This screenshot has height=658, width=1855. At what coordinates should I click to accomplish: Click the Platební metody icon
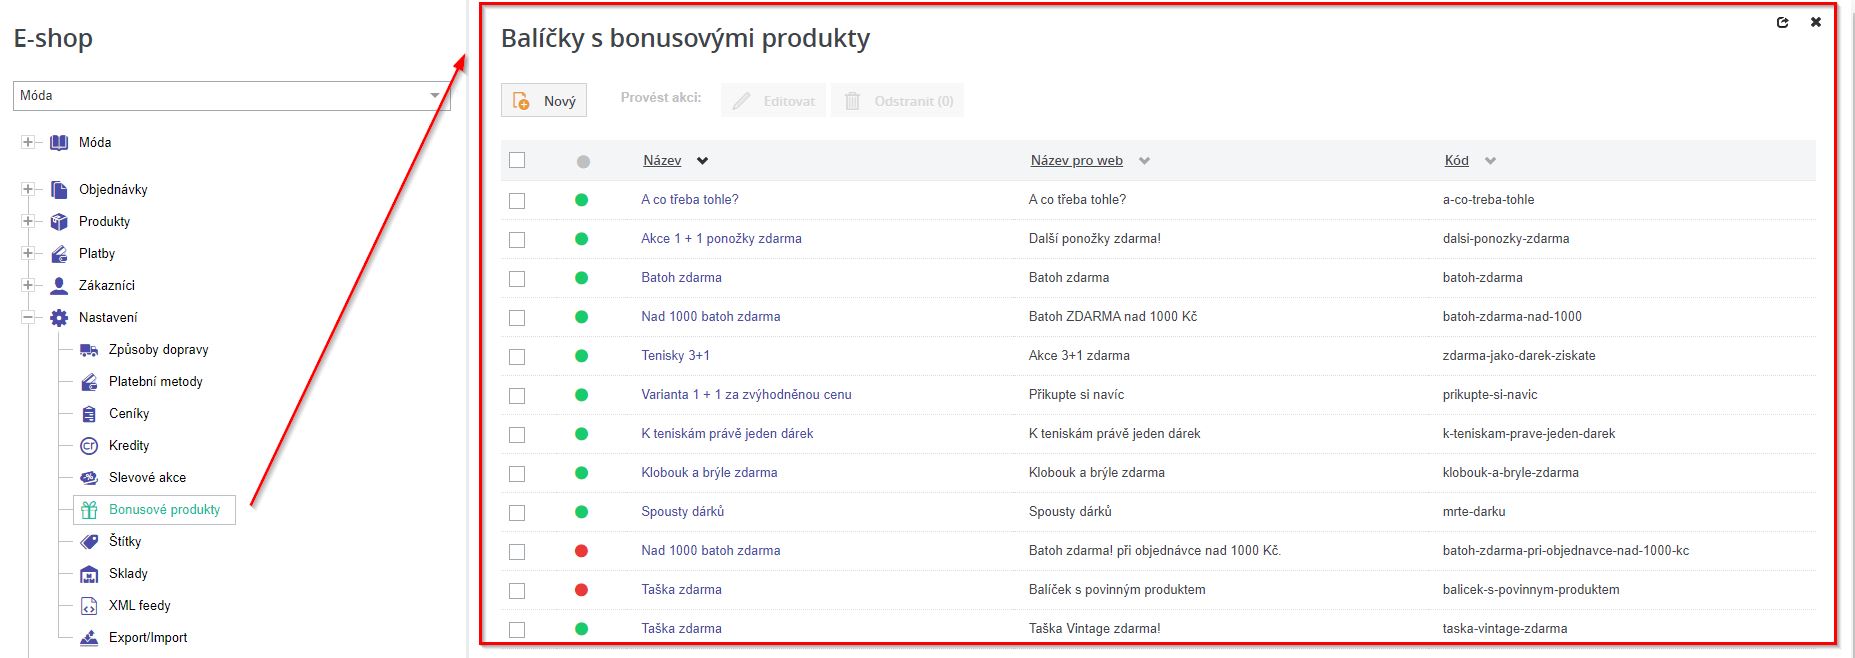point(89,381)
